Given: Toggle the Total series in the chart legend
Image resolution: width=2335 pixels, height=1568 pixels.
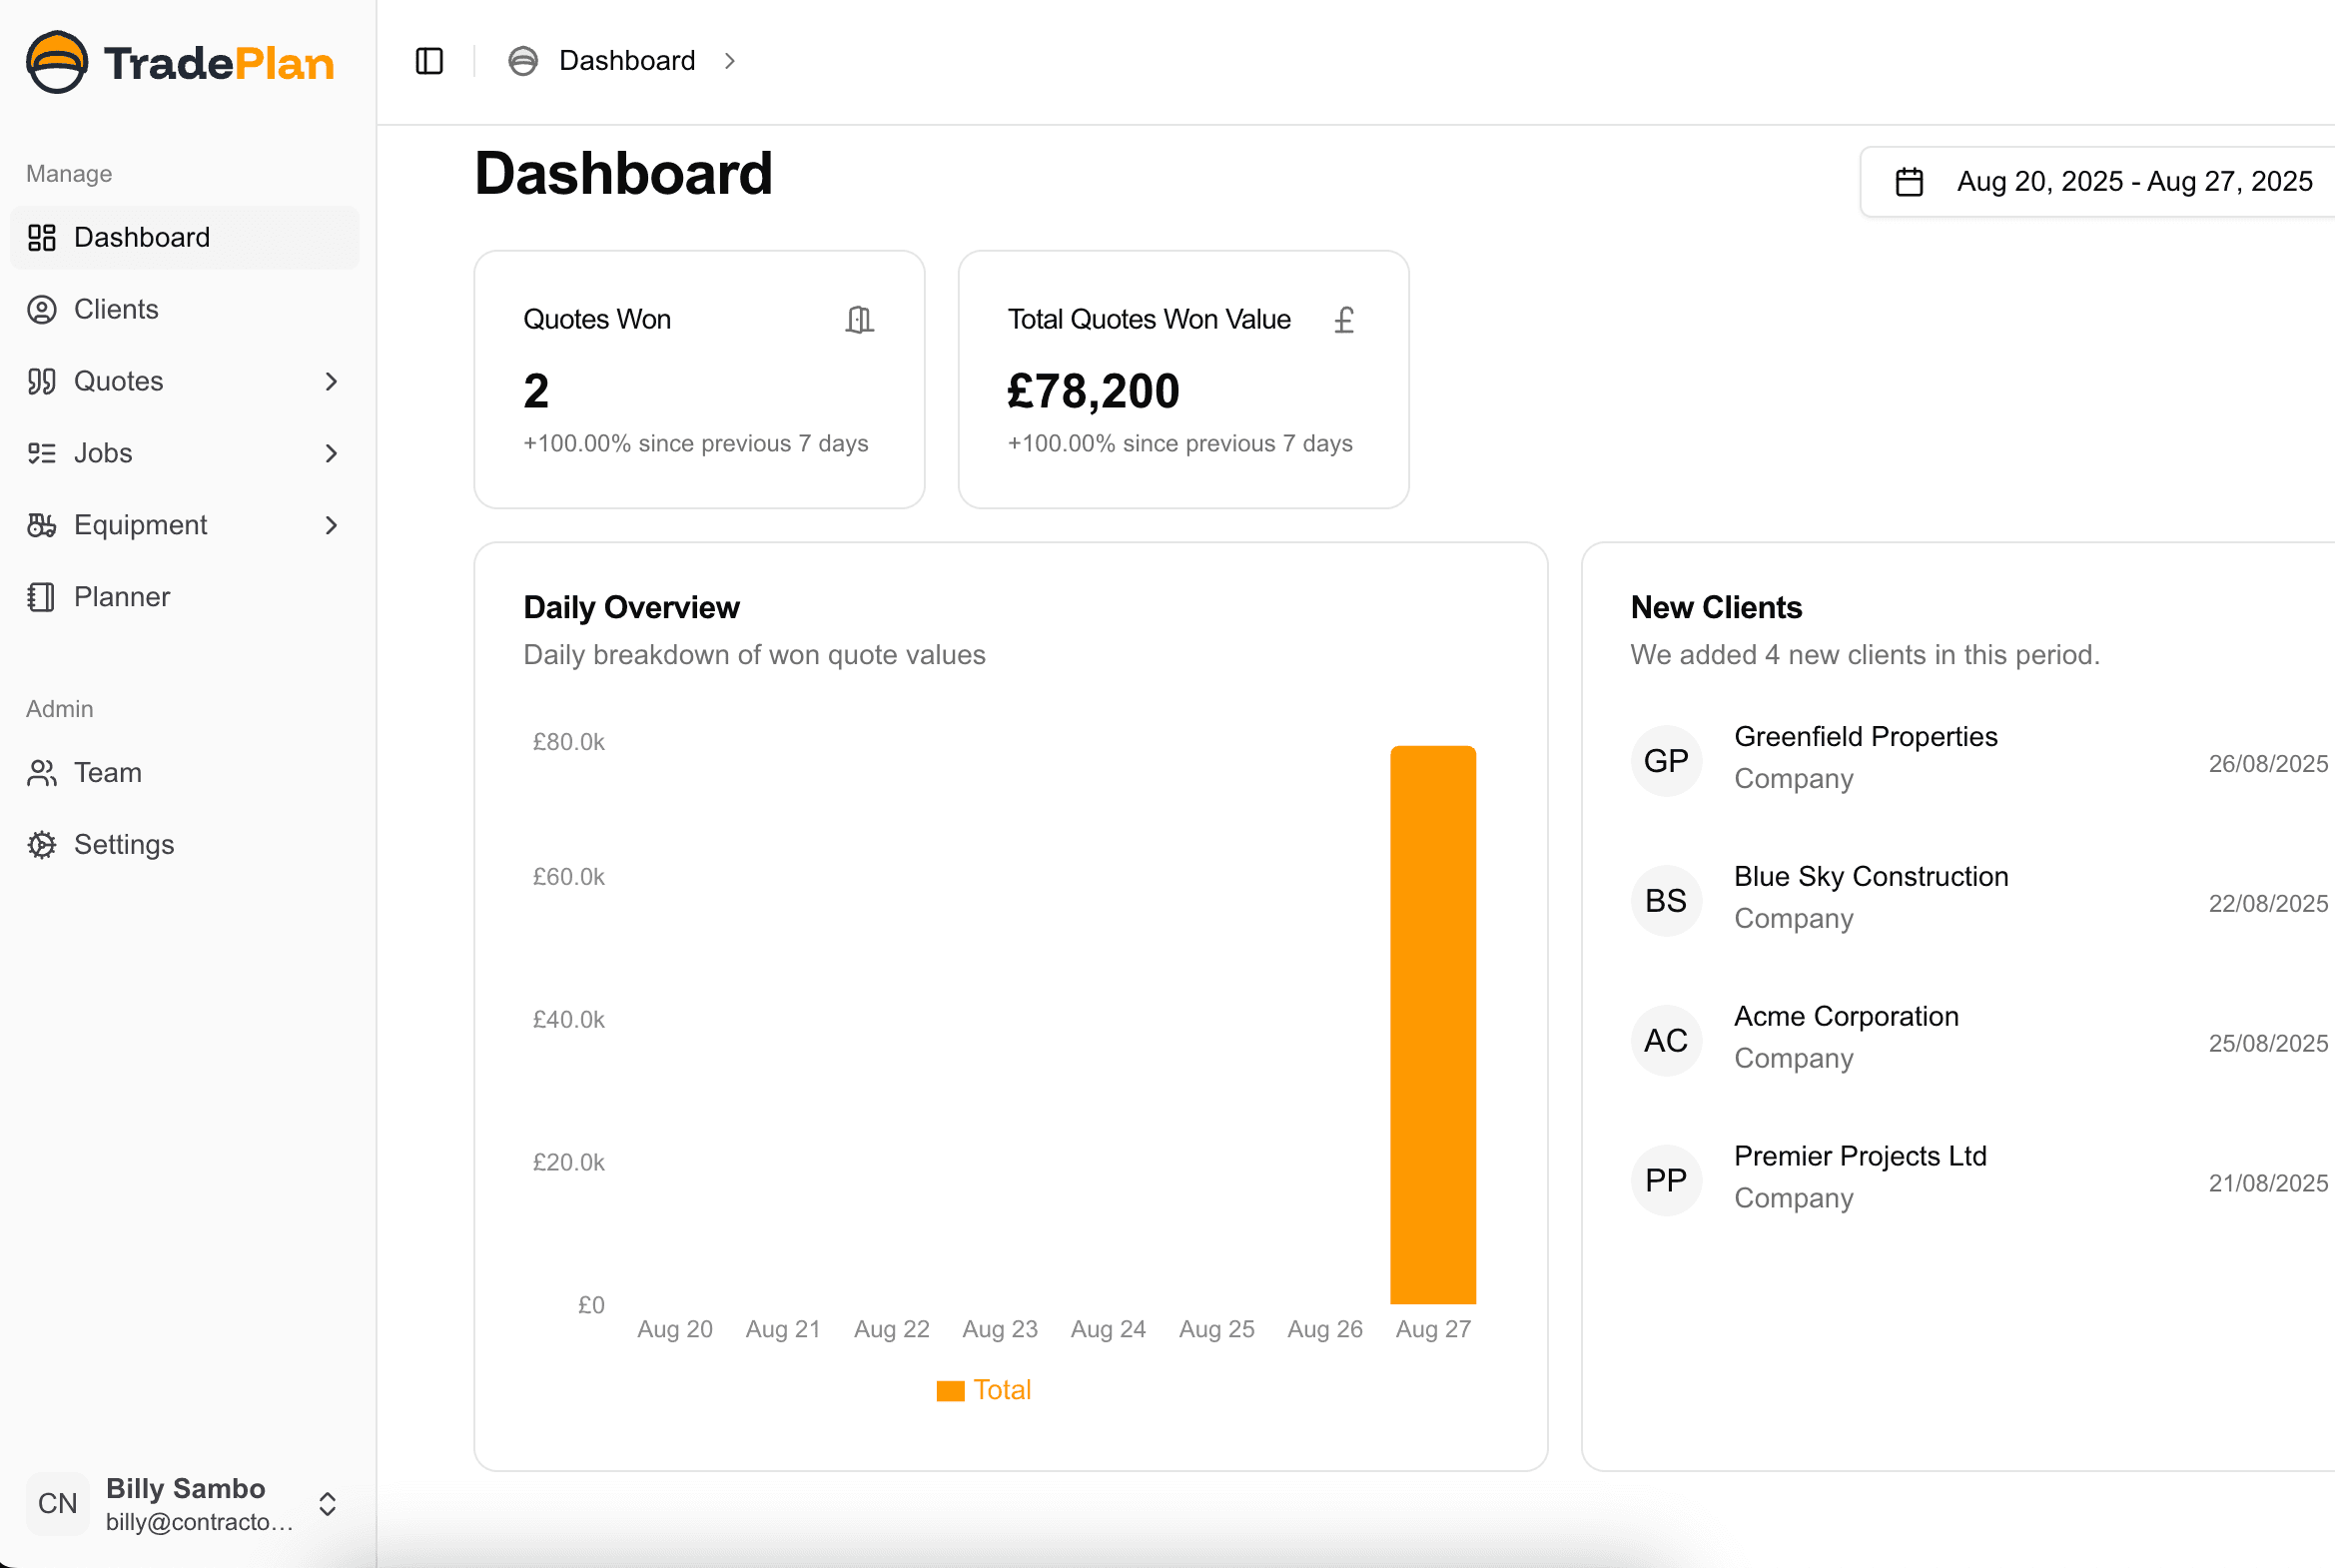Looking at the screenshot, I should tap(983, 1389).
